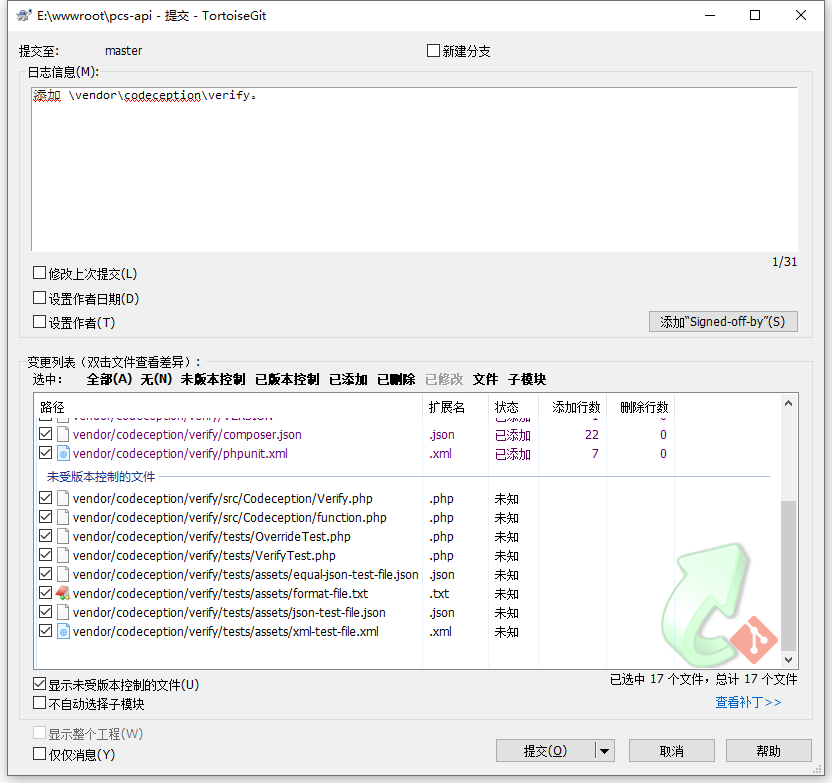Click the 帮助 help button
The height and width of the screenshot is (783, 832).
pyautogui.click(x=768, y=751)
